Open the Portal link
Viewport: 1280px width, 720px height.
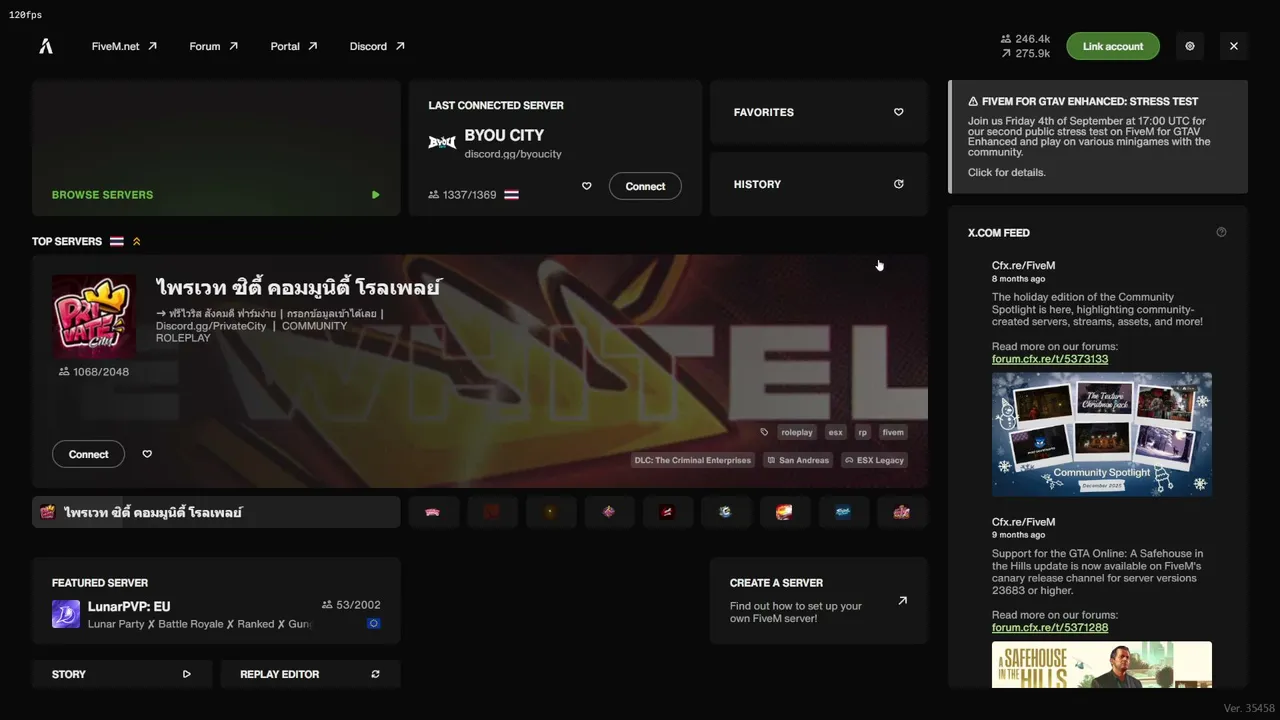pyautogui.click(x=294, y=46)
